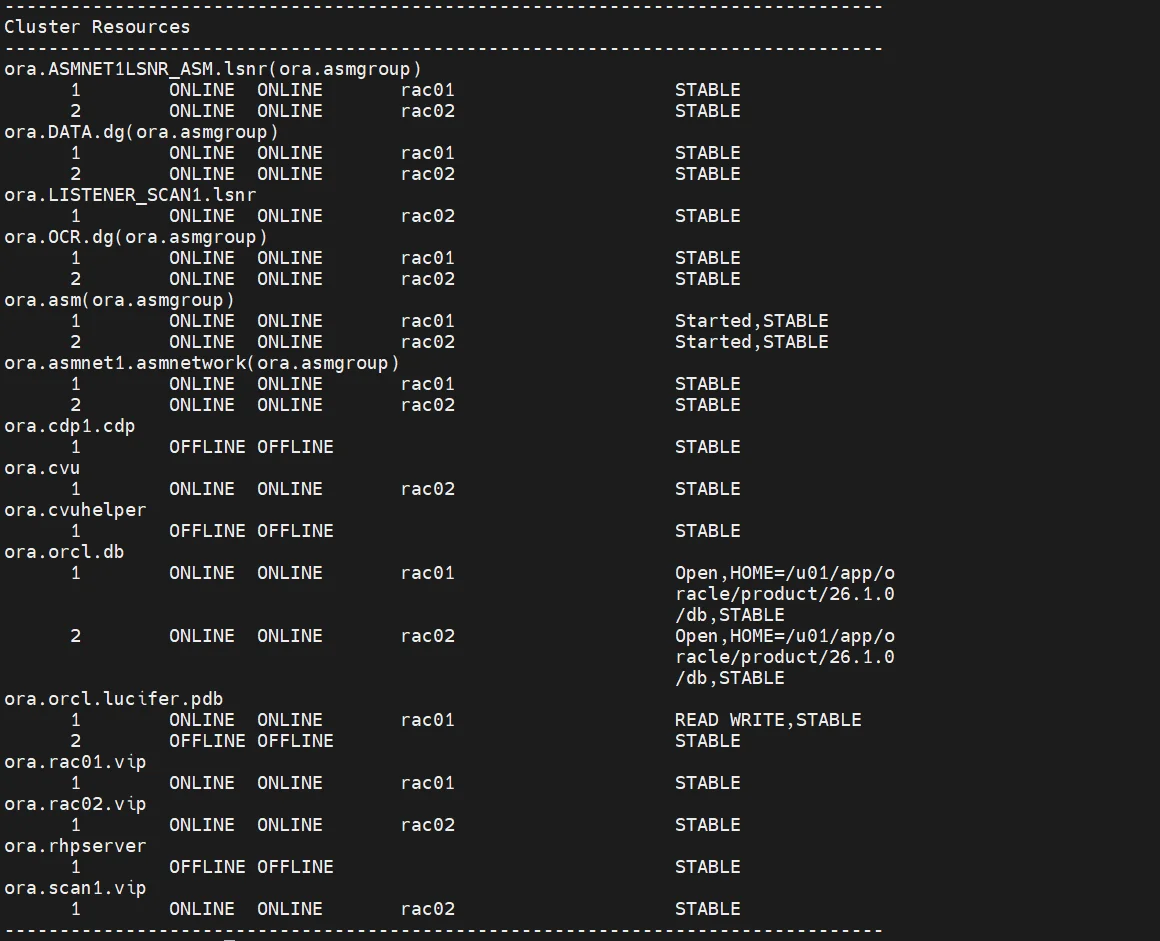Click the ora.cvu resource name
The height and width of the screenshot is (941, 1160).
click(x=42, y=468)
